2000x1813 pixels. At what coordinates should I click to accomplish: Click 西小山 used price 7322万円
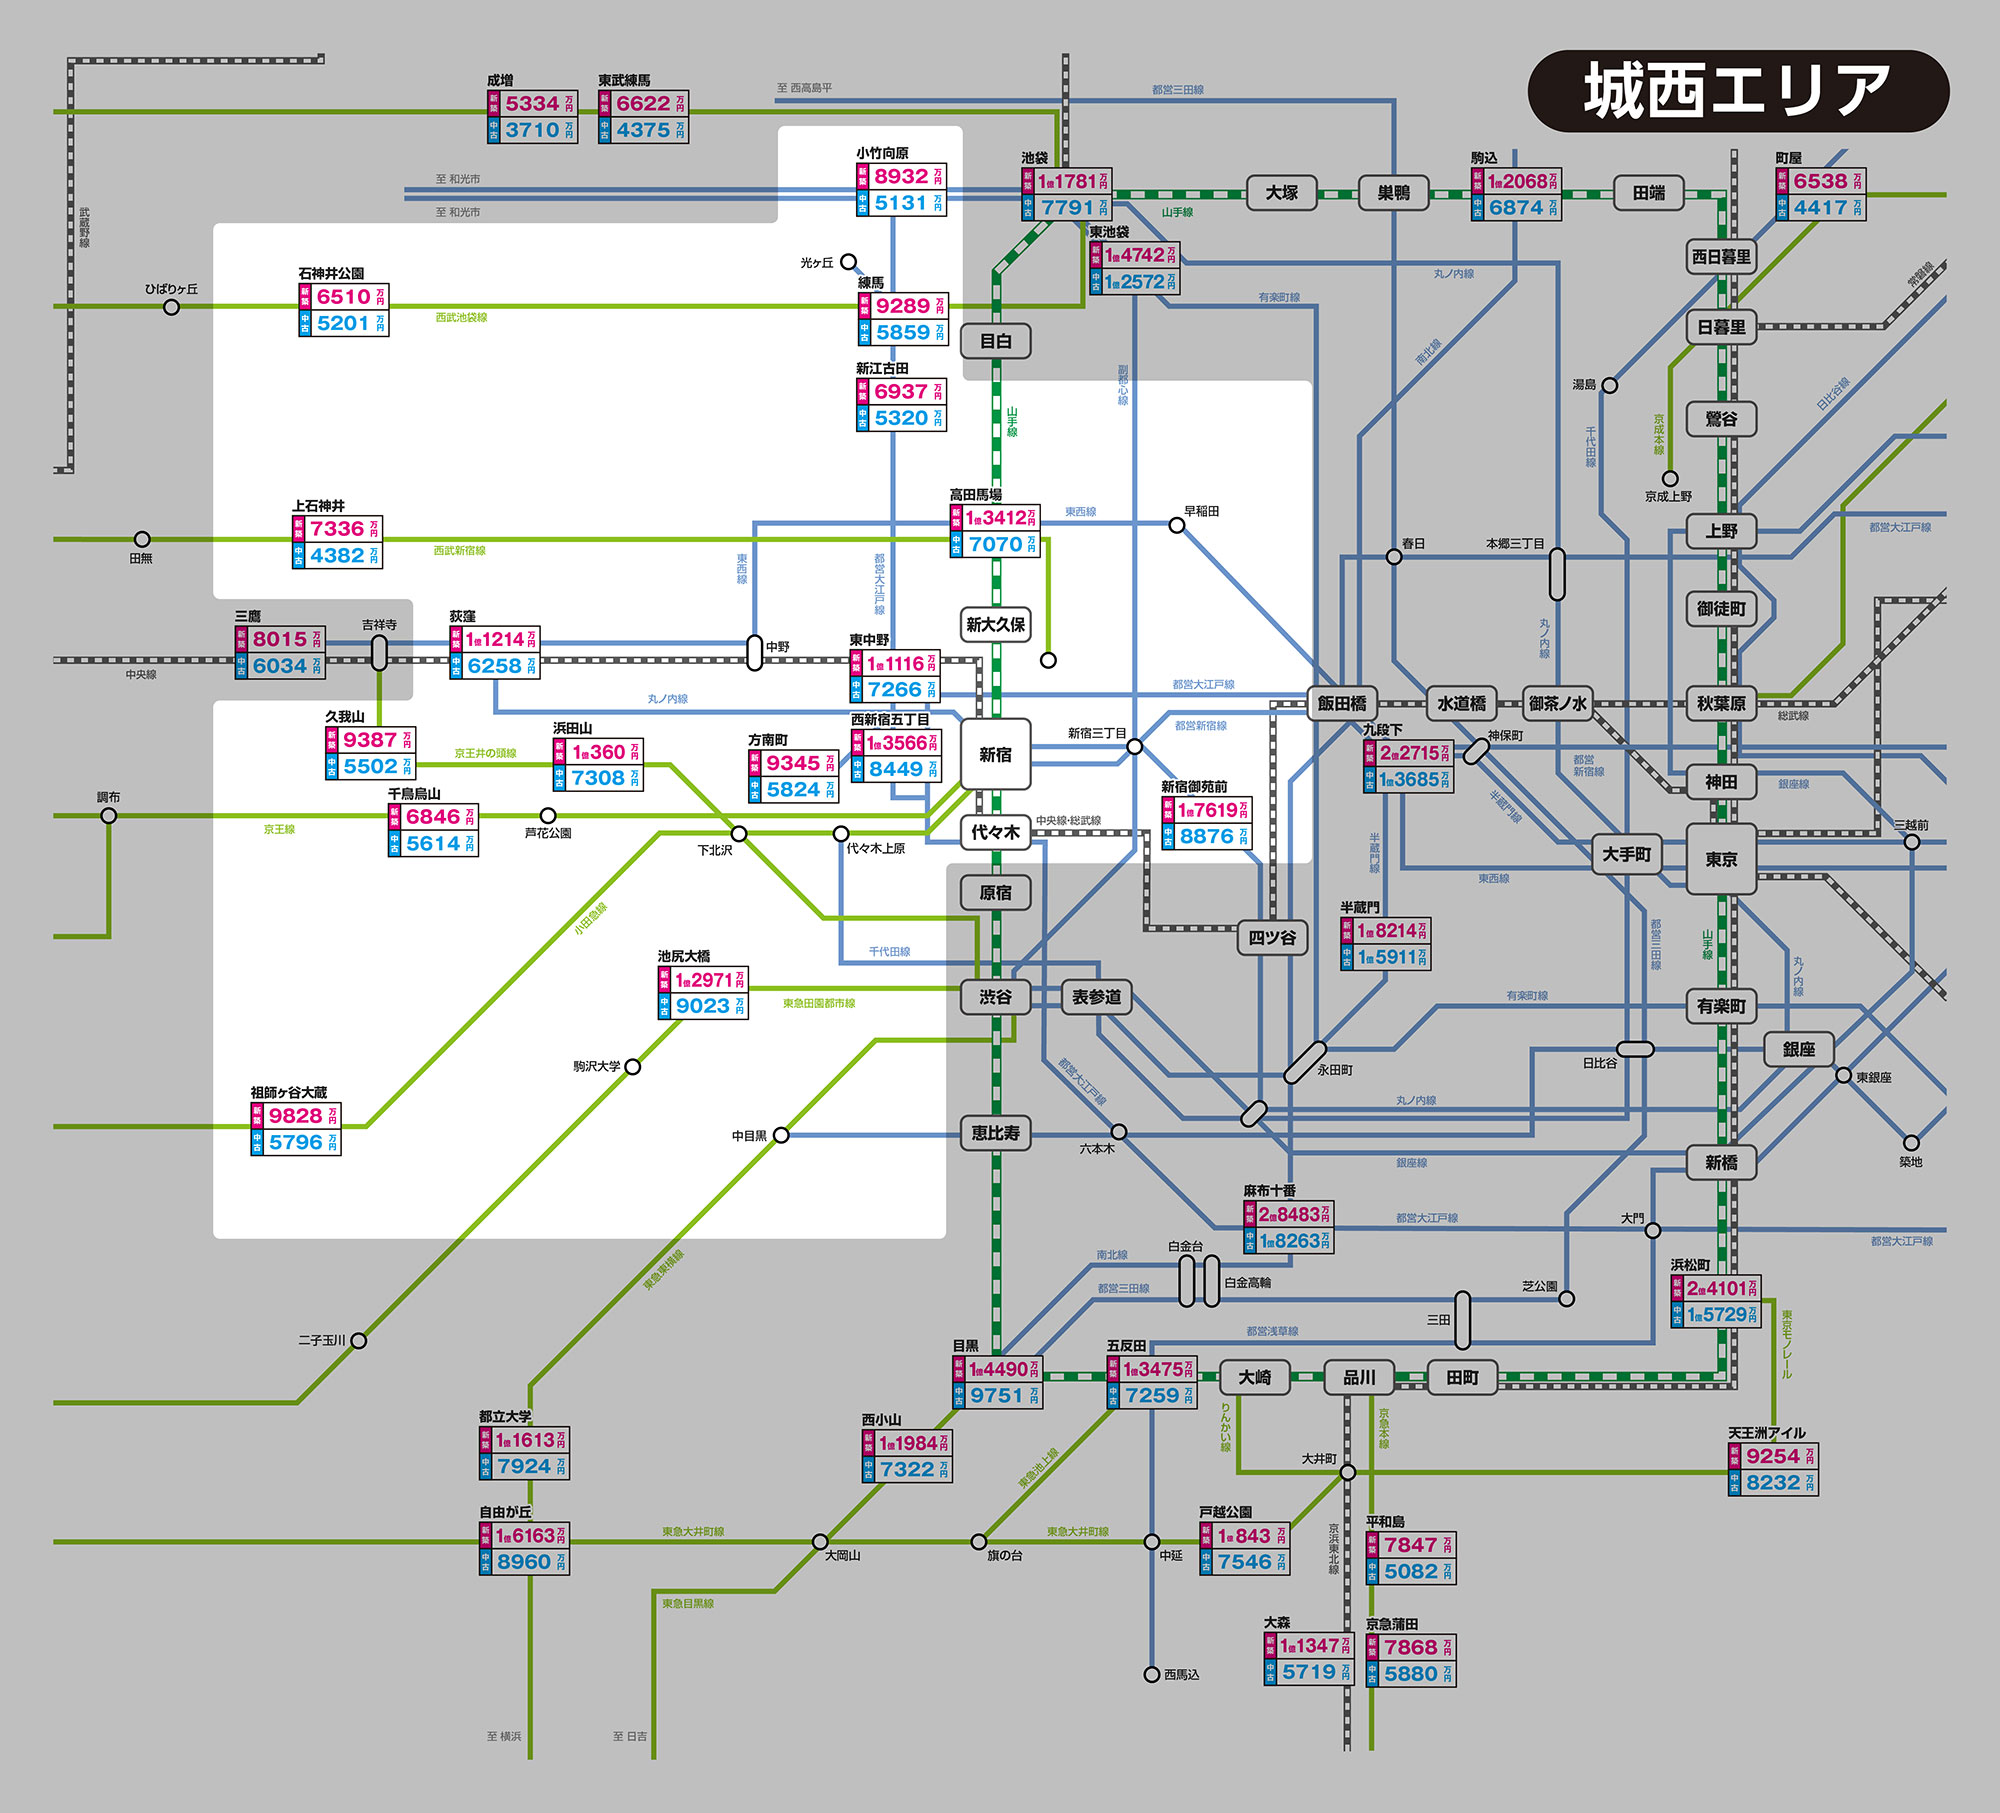click(x=907, y=1469)
